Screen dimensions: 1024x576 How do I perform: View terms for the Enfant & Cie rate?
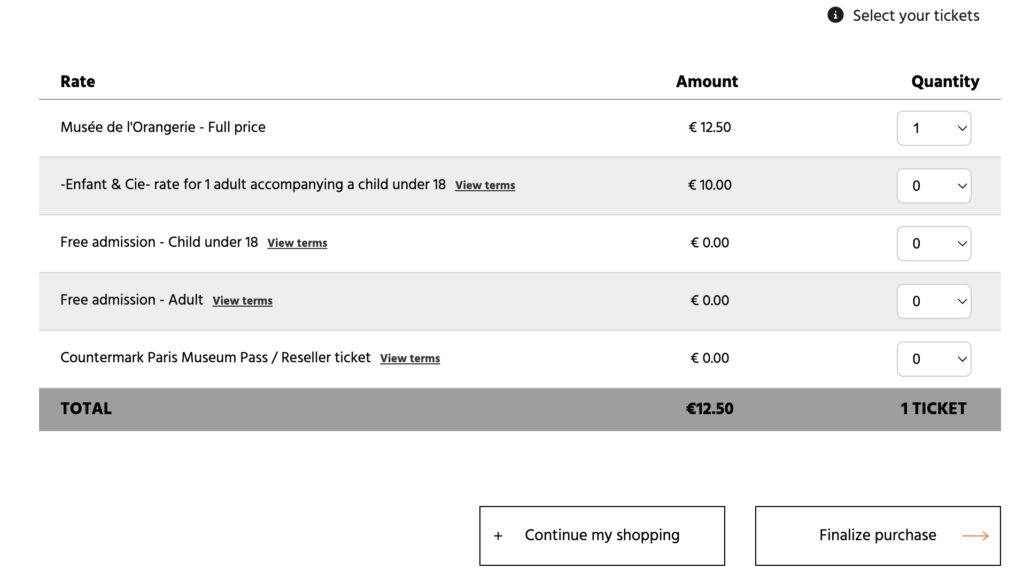[x=485, y=186]
